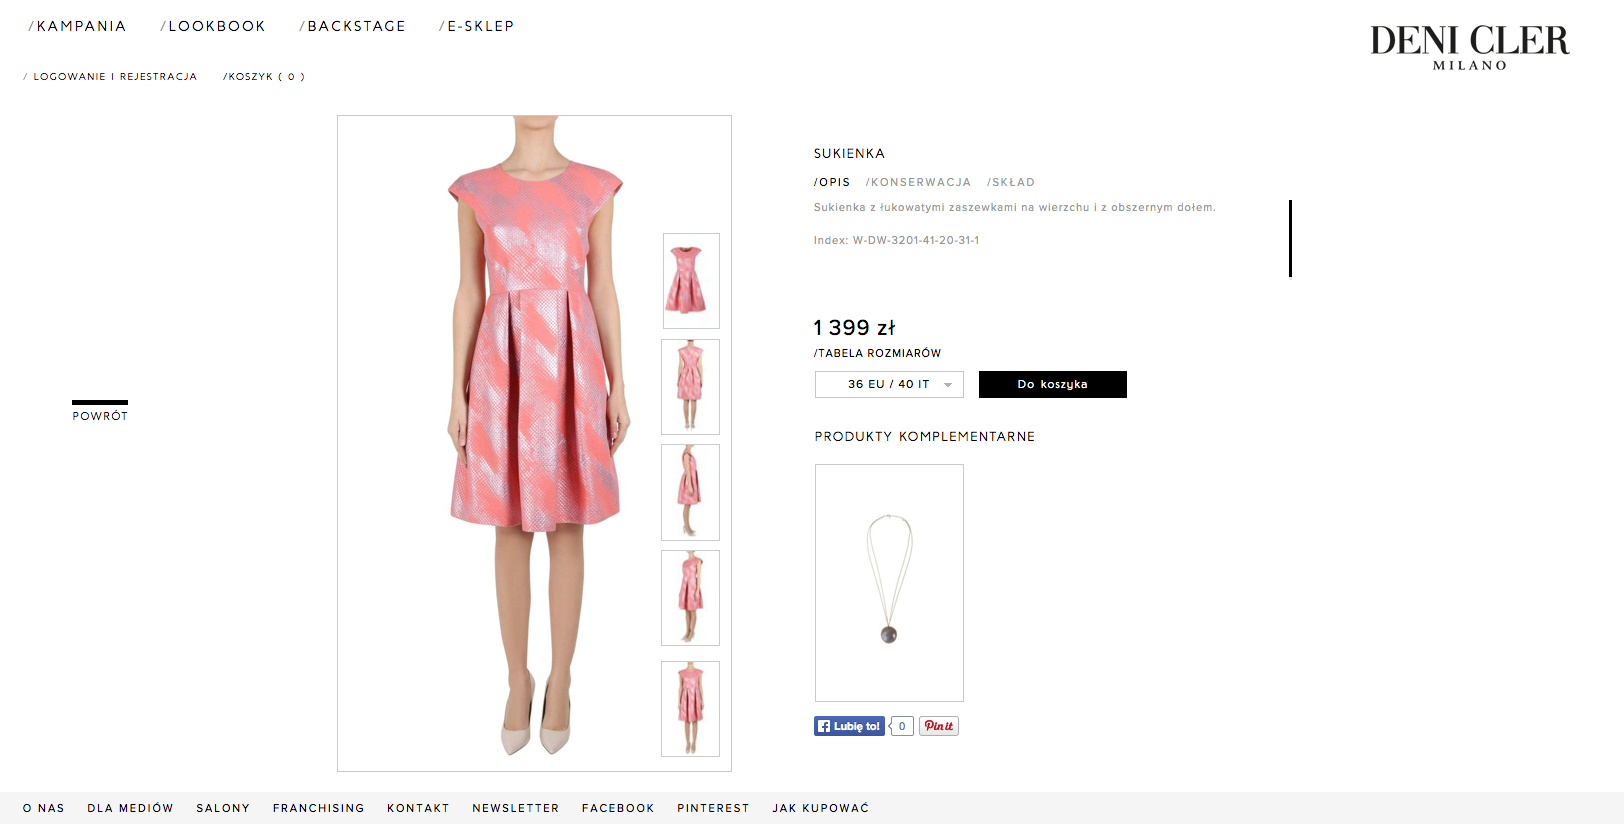This screenshot has width=1624, height=824.
Task: Open the Tabela rozmiarów size chart
Action: (877, 353)
